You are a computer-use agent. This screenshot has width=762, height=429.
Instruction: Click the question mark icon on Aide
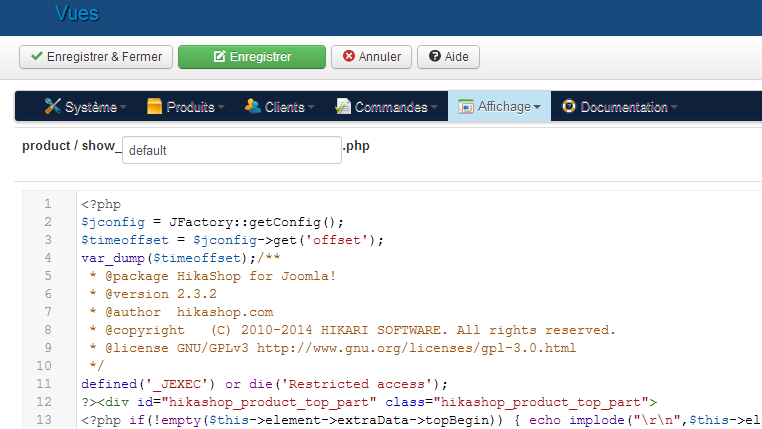pos(434,56)
